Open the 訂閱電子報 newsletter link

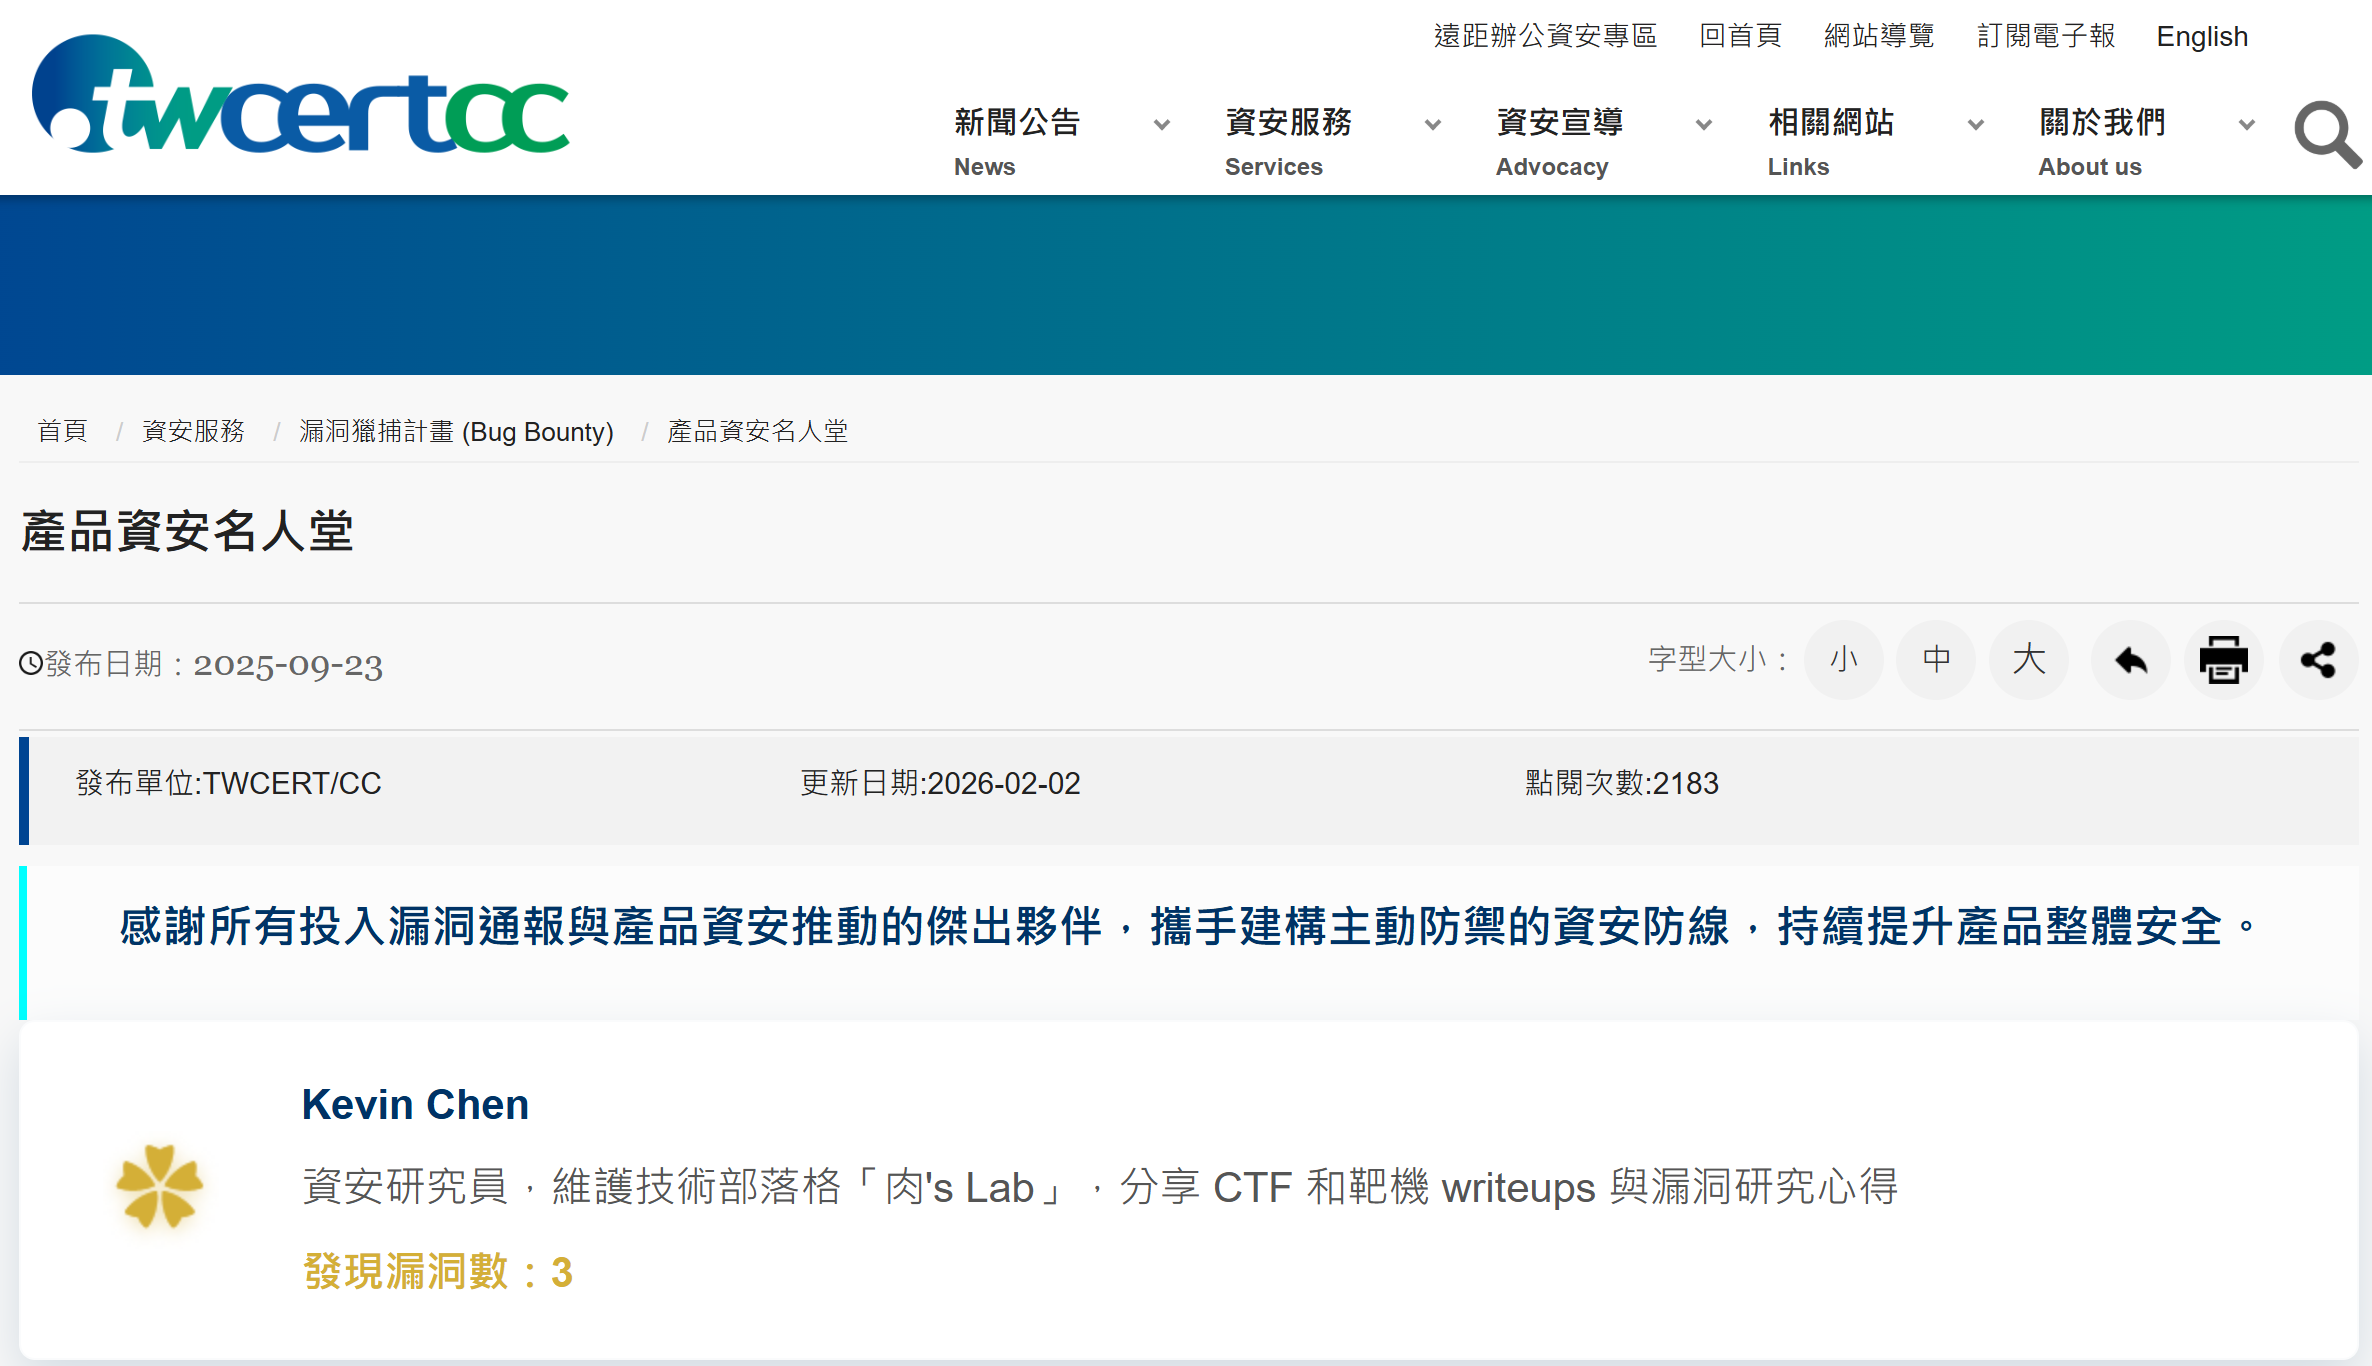pyautogui.click(x=2045, y=37)
